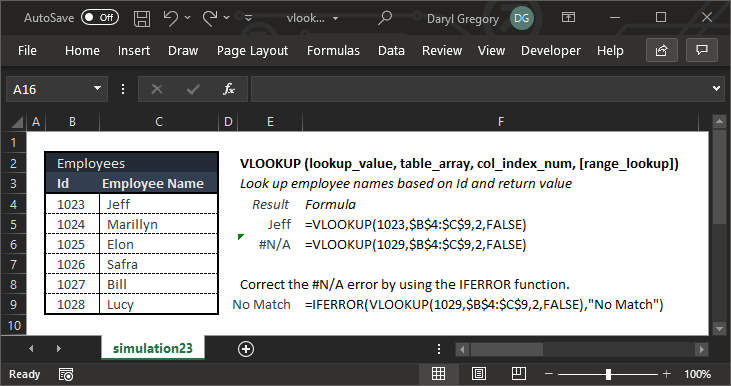This screenshot has height=386, width=731.
Task: Click the Employees table title cell
Action: [131, 163]
